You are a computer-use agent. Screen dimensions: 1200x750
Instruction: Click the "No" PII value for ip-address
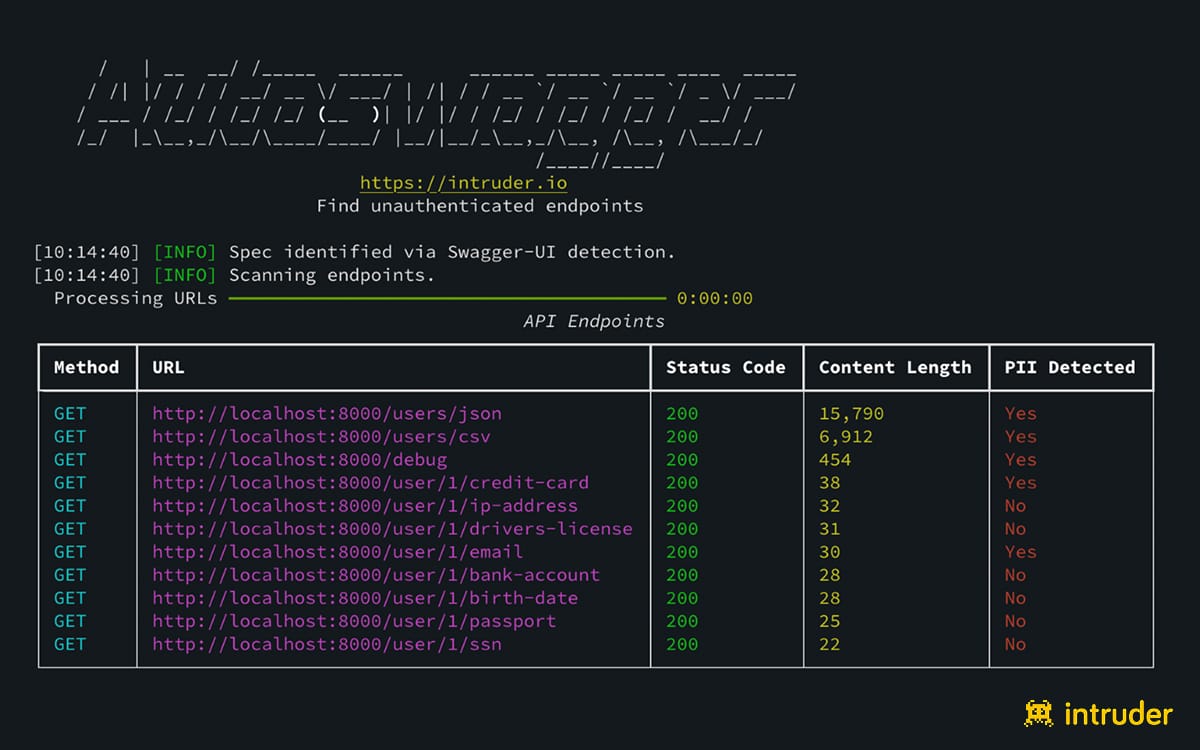pos(1016,505)
